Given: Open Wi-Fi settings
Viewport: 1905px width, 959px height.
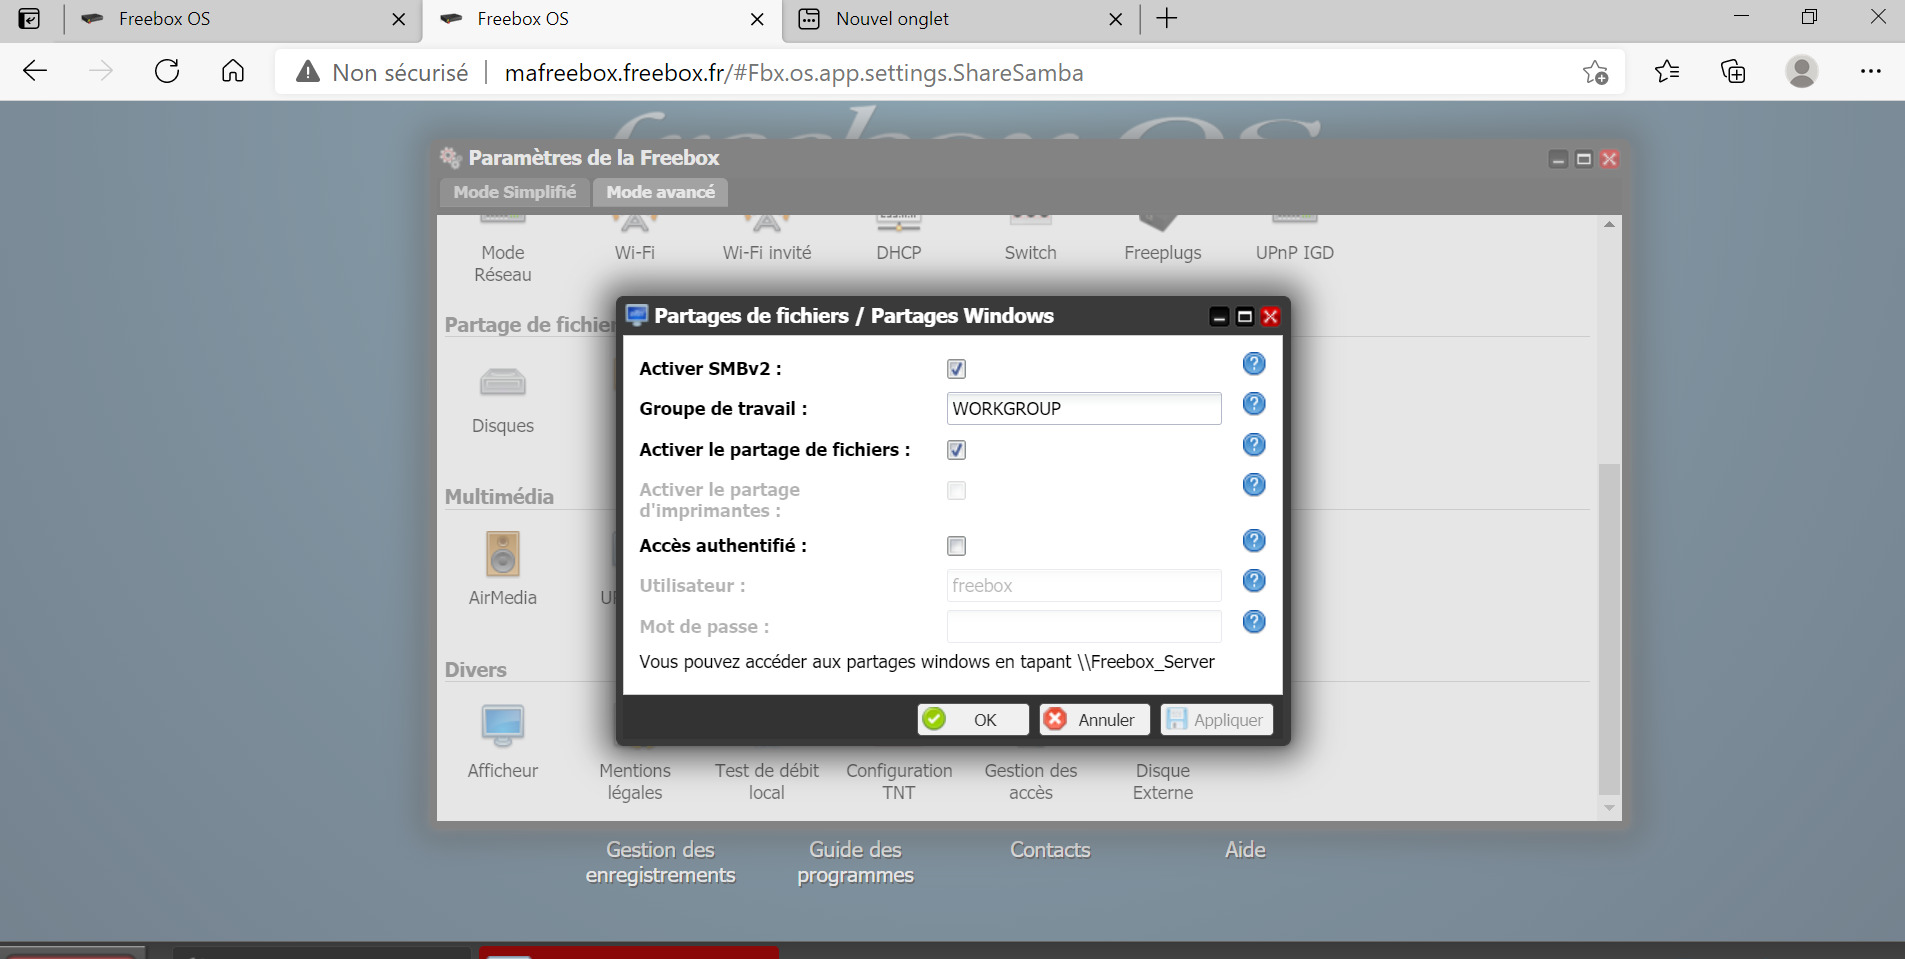Looking at the screenshot, I should click(x=635, y=252).
